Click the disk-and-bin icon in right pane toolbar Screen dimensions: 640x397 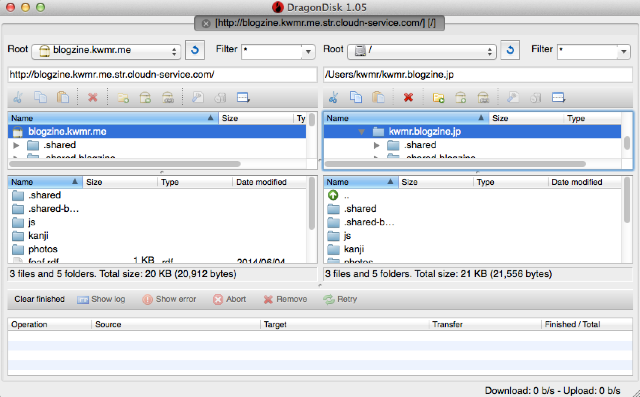point(536,98)
